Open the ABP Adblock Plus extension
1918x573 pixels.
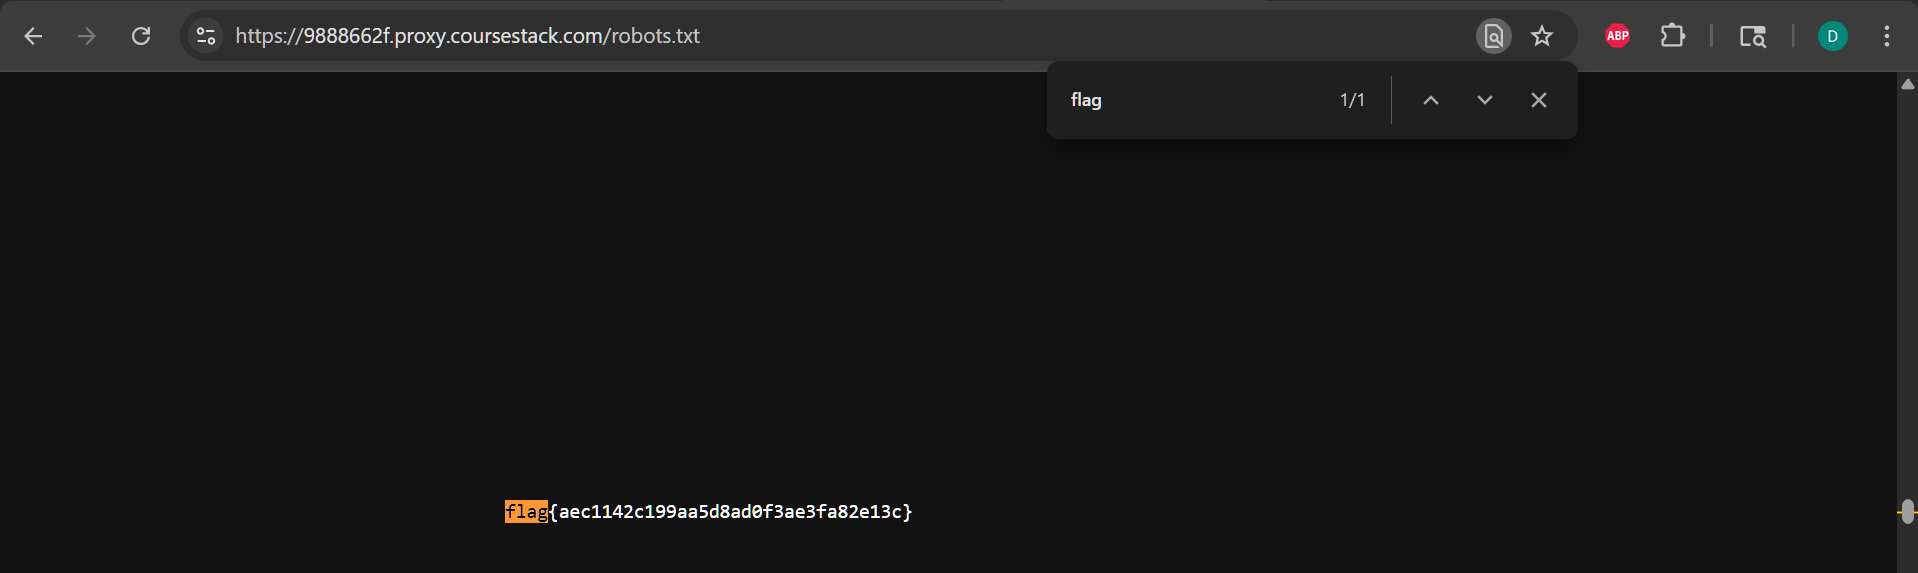[x=1617, y=36]
